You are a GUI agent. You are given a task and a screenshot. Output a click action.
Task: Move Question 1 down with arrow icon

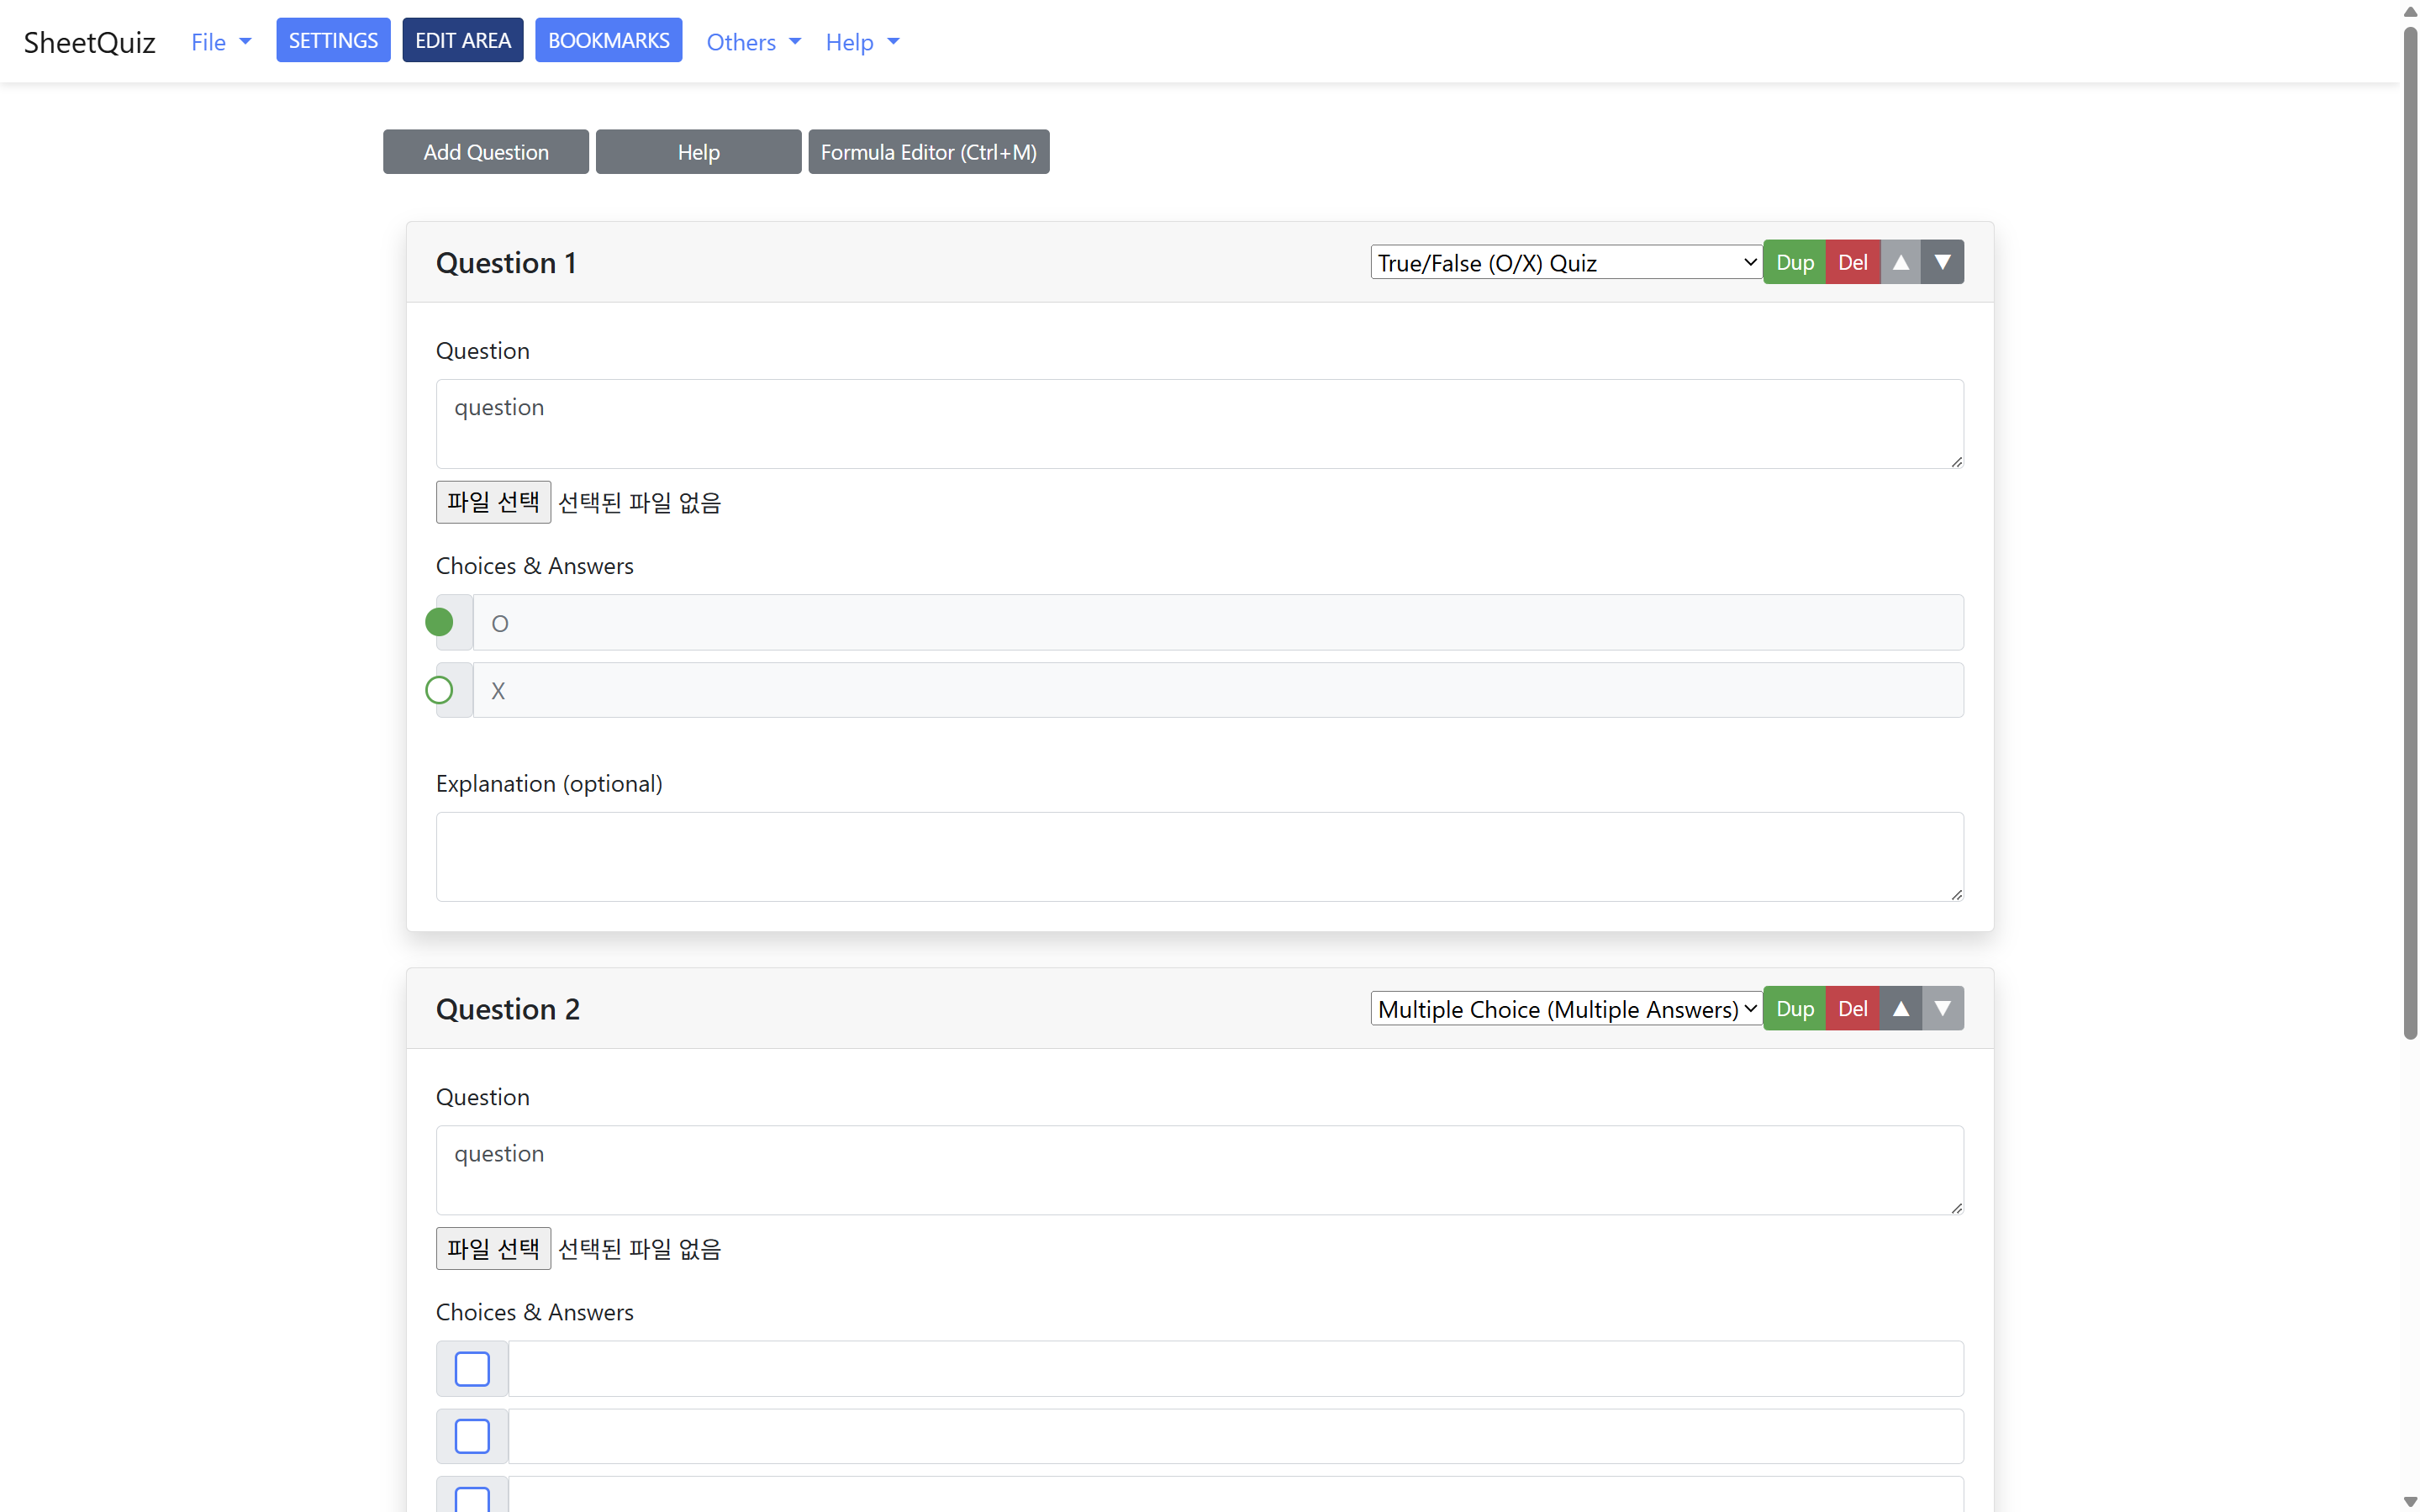click(x=1942, y=262)
